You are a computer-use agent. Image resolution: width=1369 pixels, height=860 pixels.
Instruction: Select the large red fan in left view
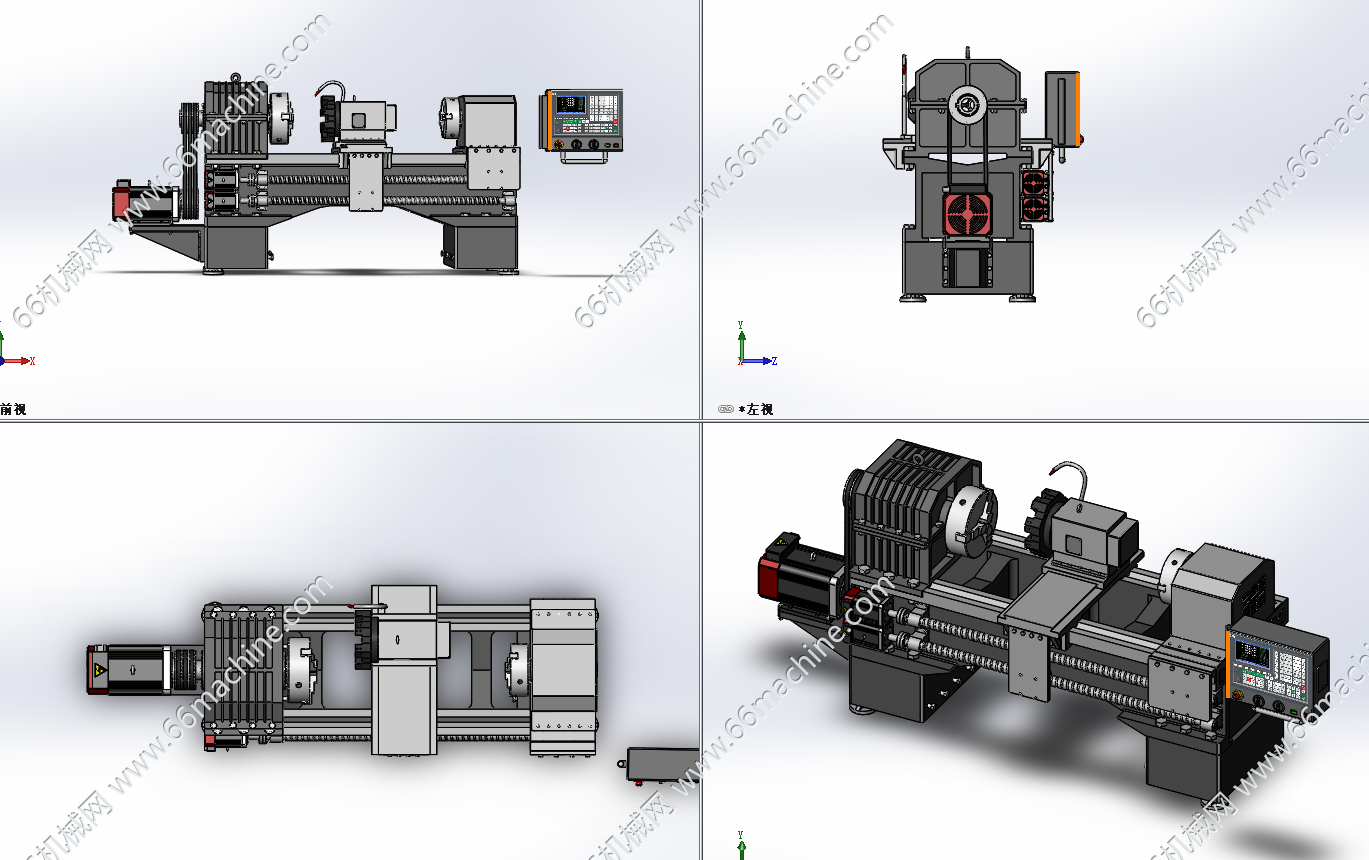tap(967, 215)
